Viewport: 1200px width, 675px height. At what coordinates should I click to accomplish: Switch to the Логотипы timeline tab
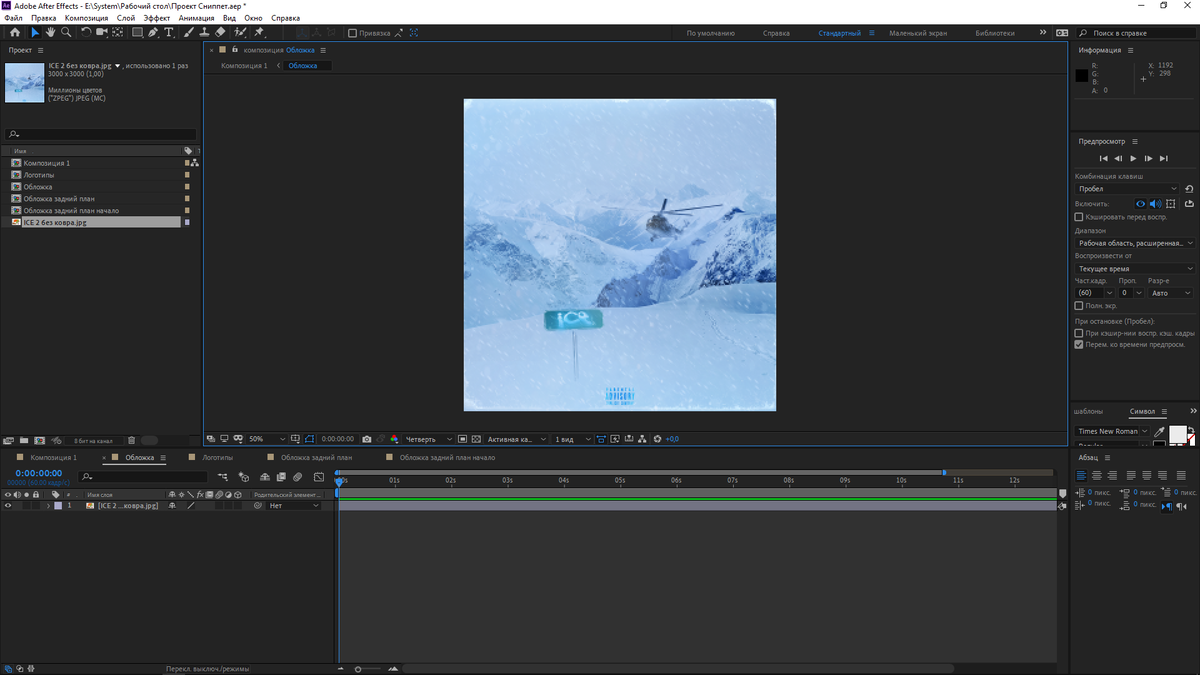click(x=217, y=457)
